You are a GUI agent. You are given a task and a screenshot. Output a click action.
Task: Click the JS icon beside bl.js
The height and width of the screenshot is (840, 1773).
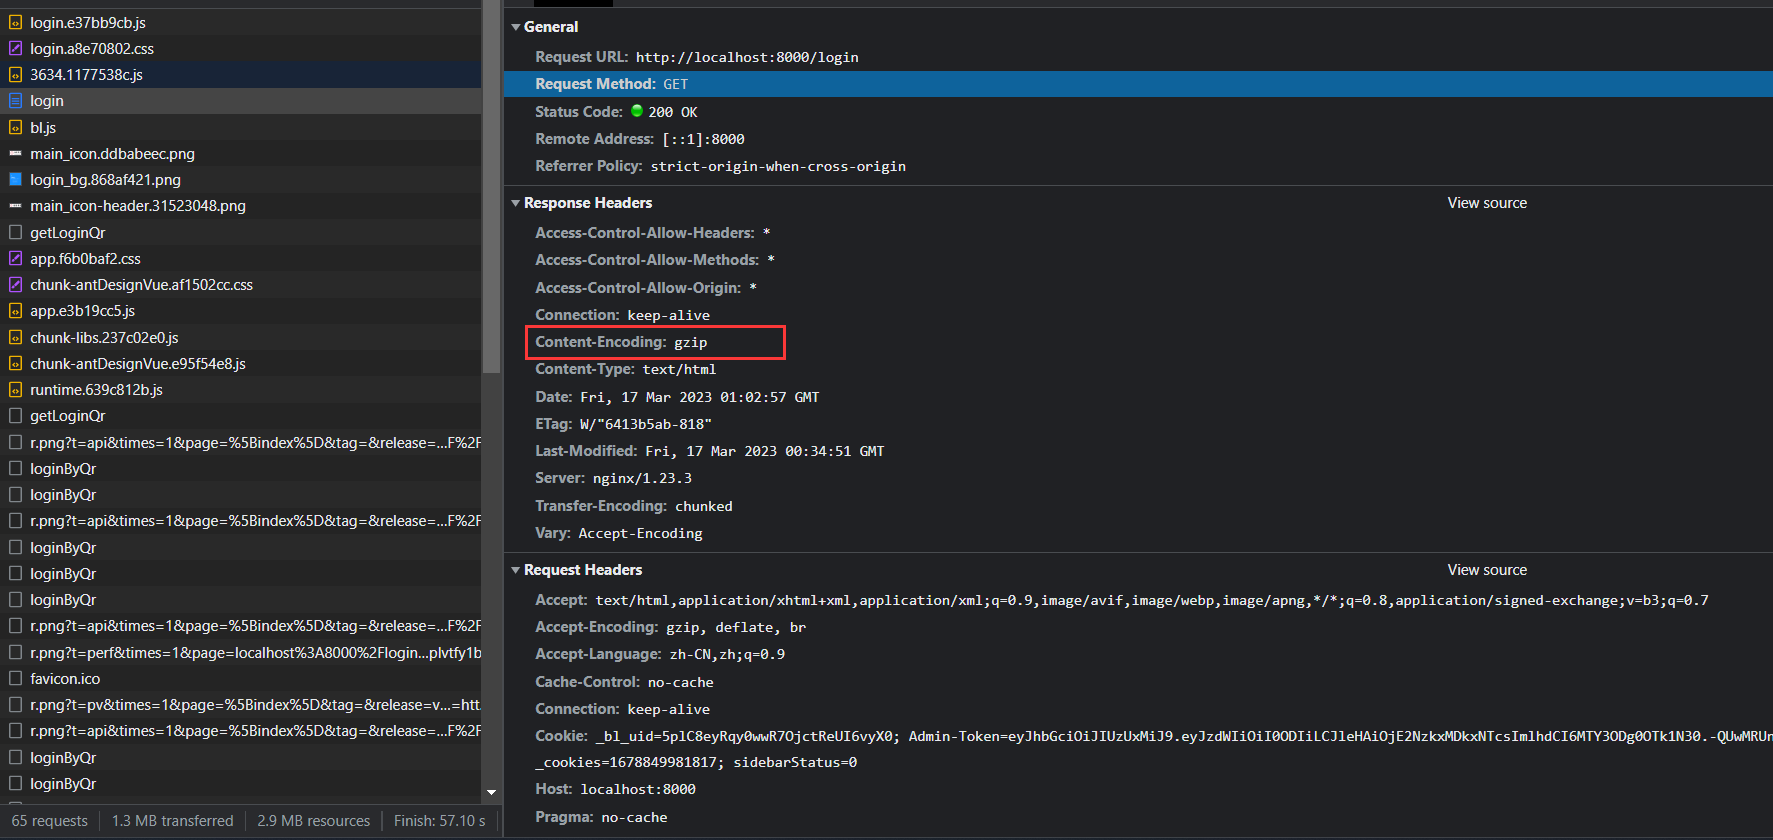tap(15, 127)
